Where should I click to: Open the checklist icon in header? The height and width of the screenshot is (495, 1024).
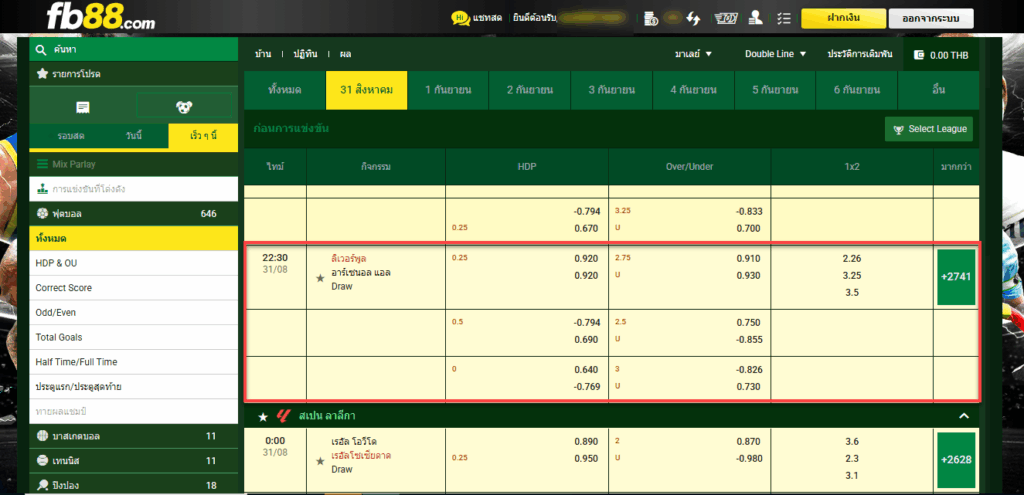point(785,18)
